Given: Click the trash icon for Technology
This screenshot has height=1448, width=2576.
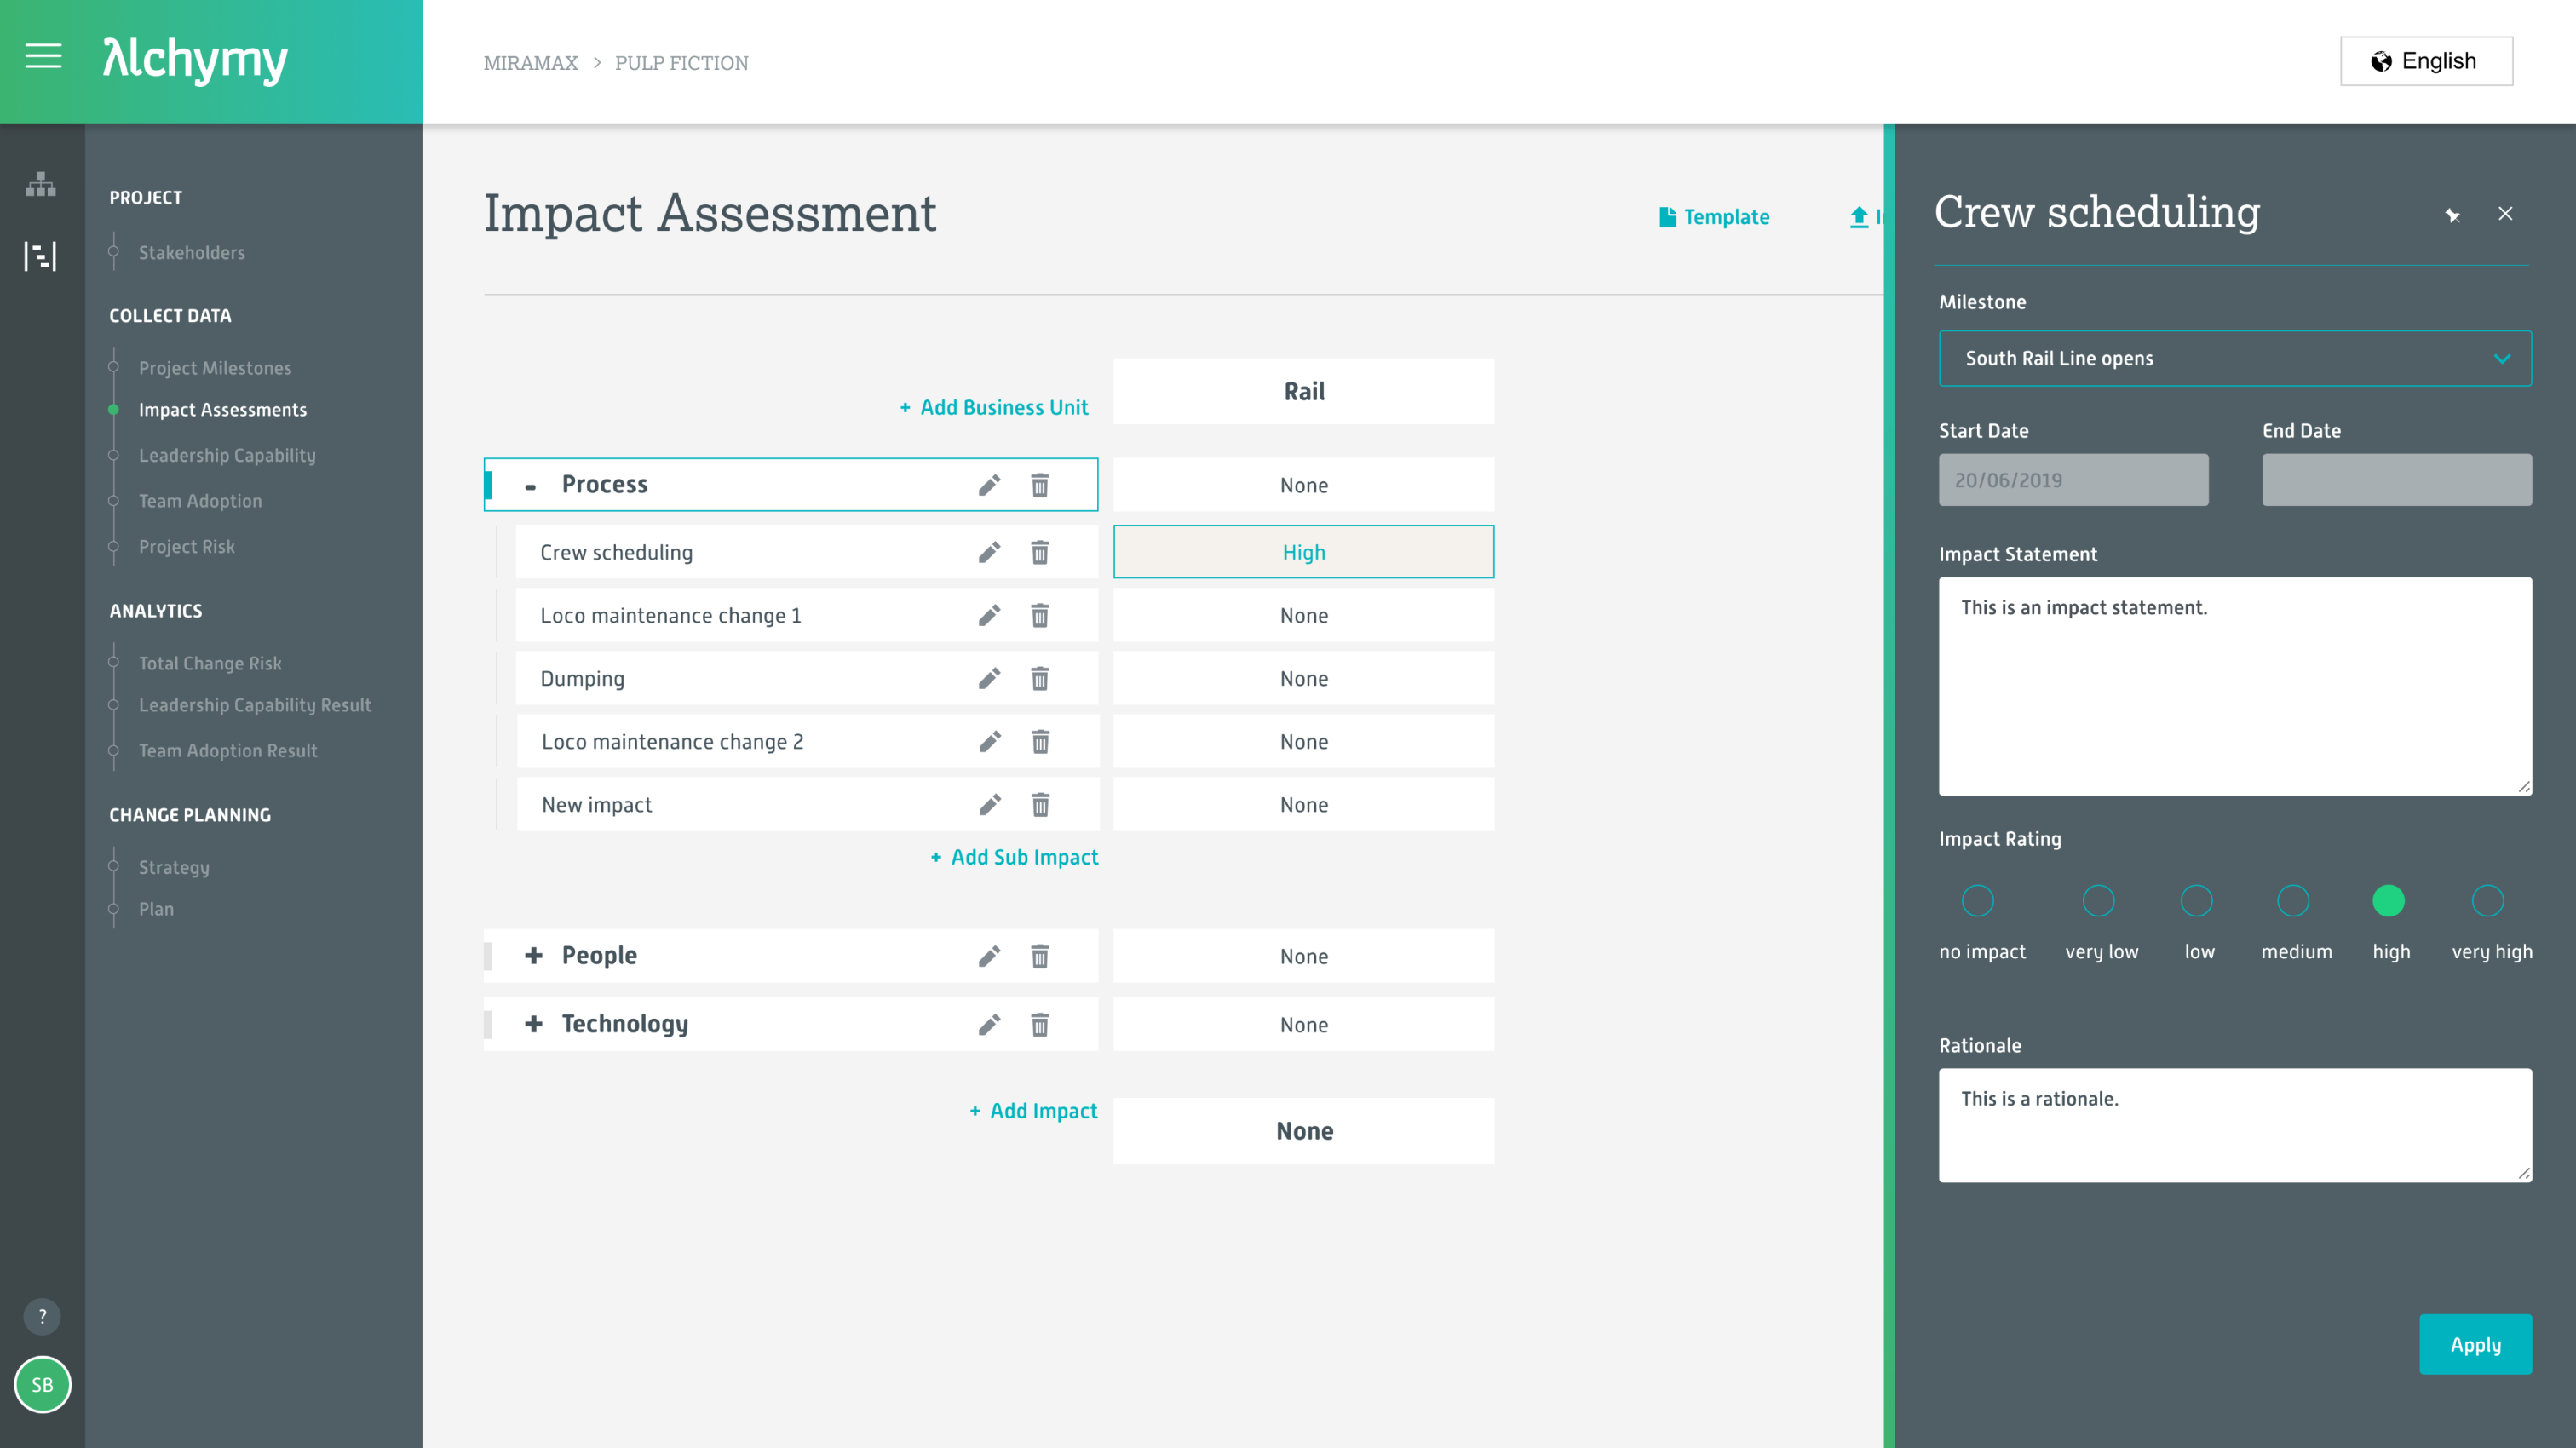Looking at the screenshot, I should coord(1040,1024).
